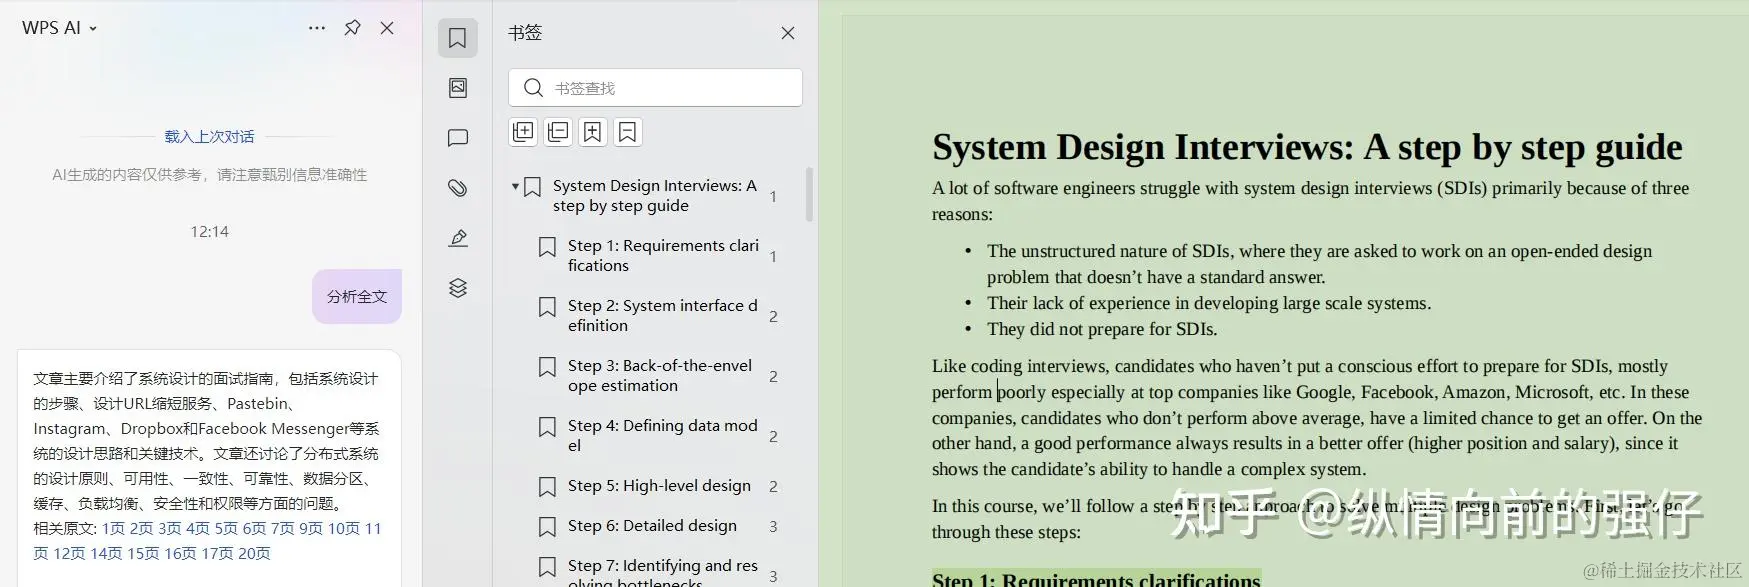1749x587 pixels.
Task: Click bullet 'The unstructured nature of SDIs'
Action: pyautogui.click(x=1319, y=264)
